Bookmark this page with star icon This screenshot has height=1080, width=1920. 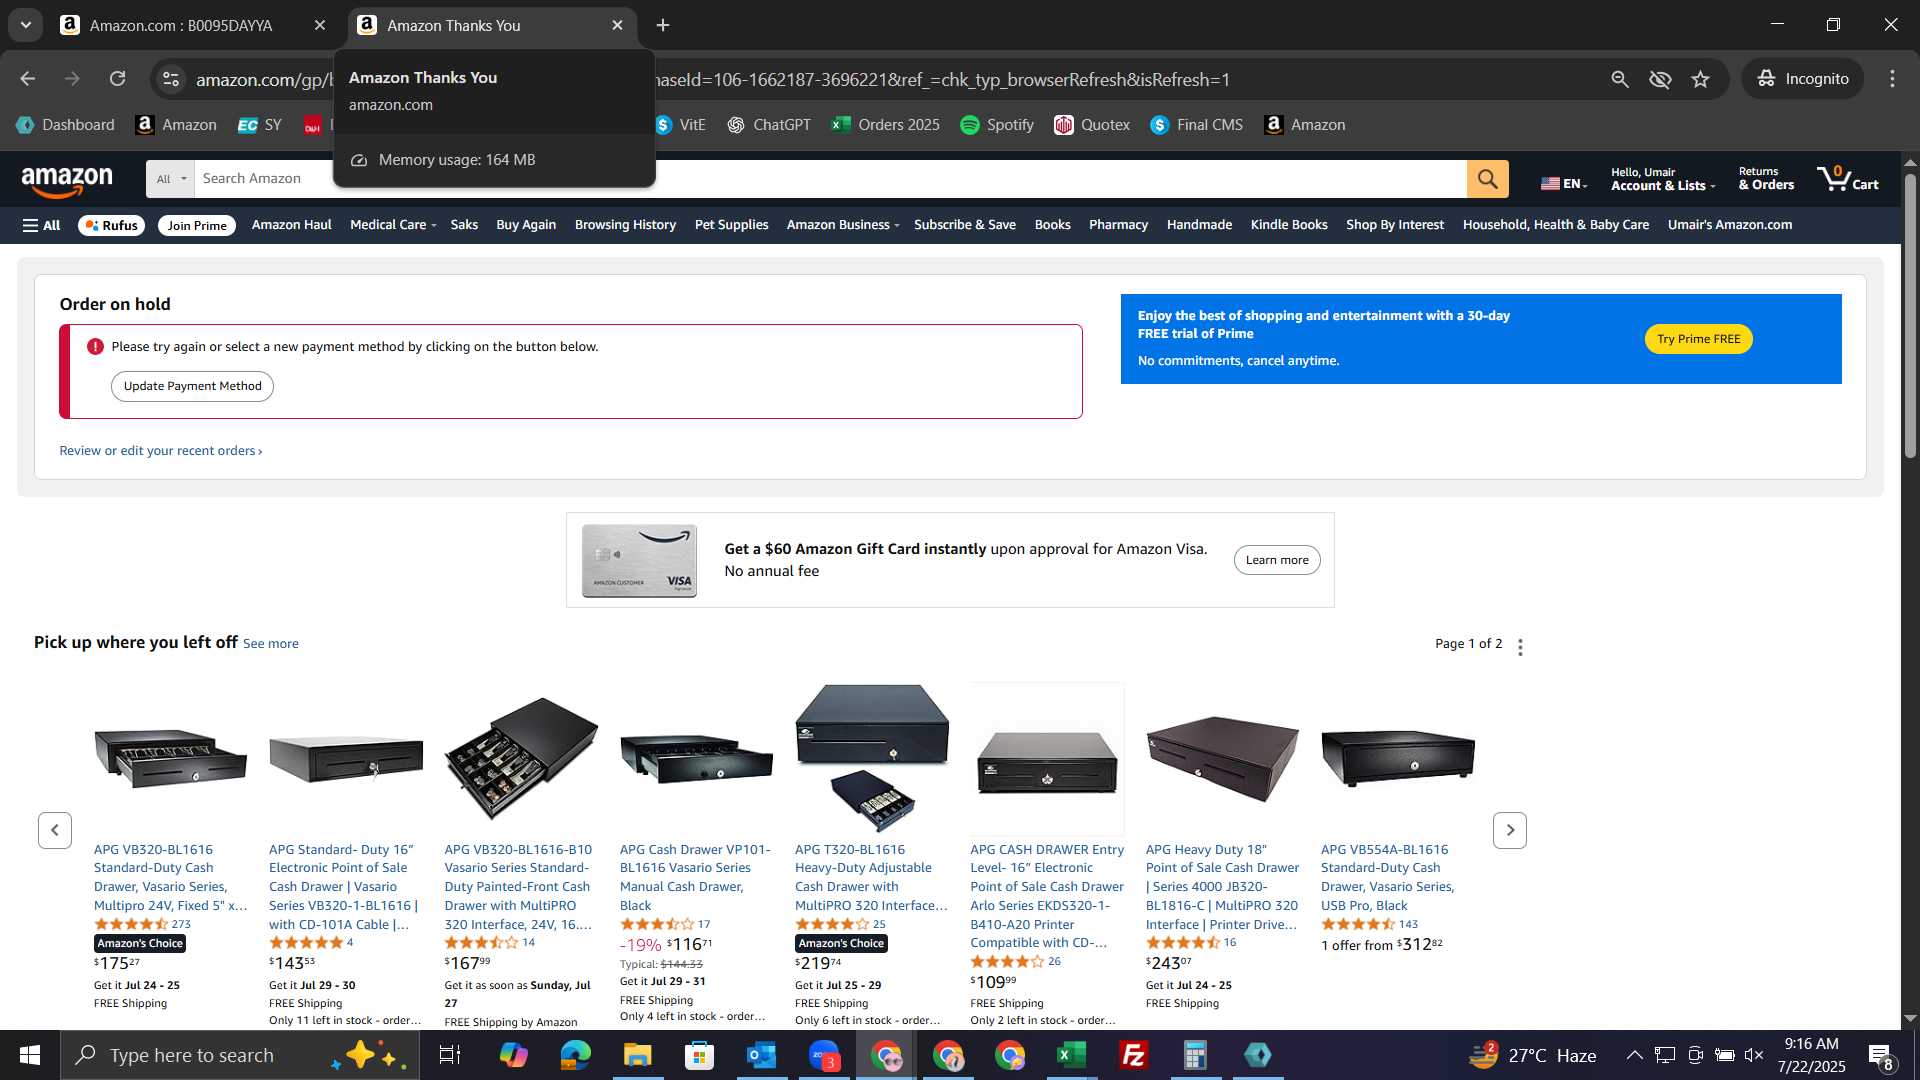pyautogui.click(x=1700, y=79)
